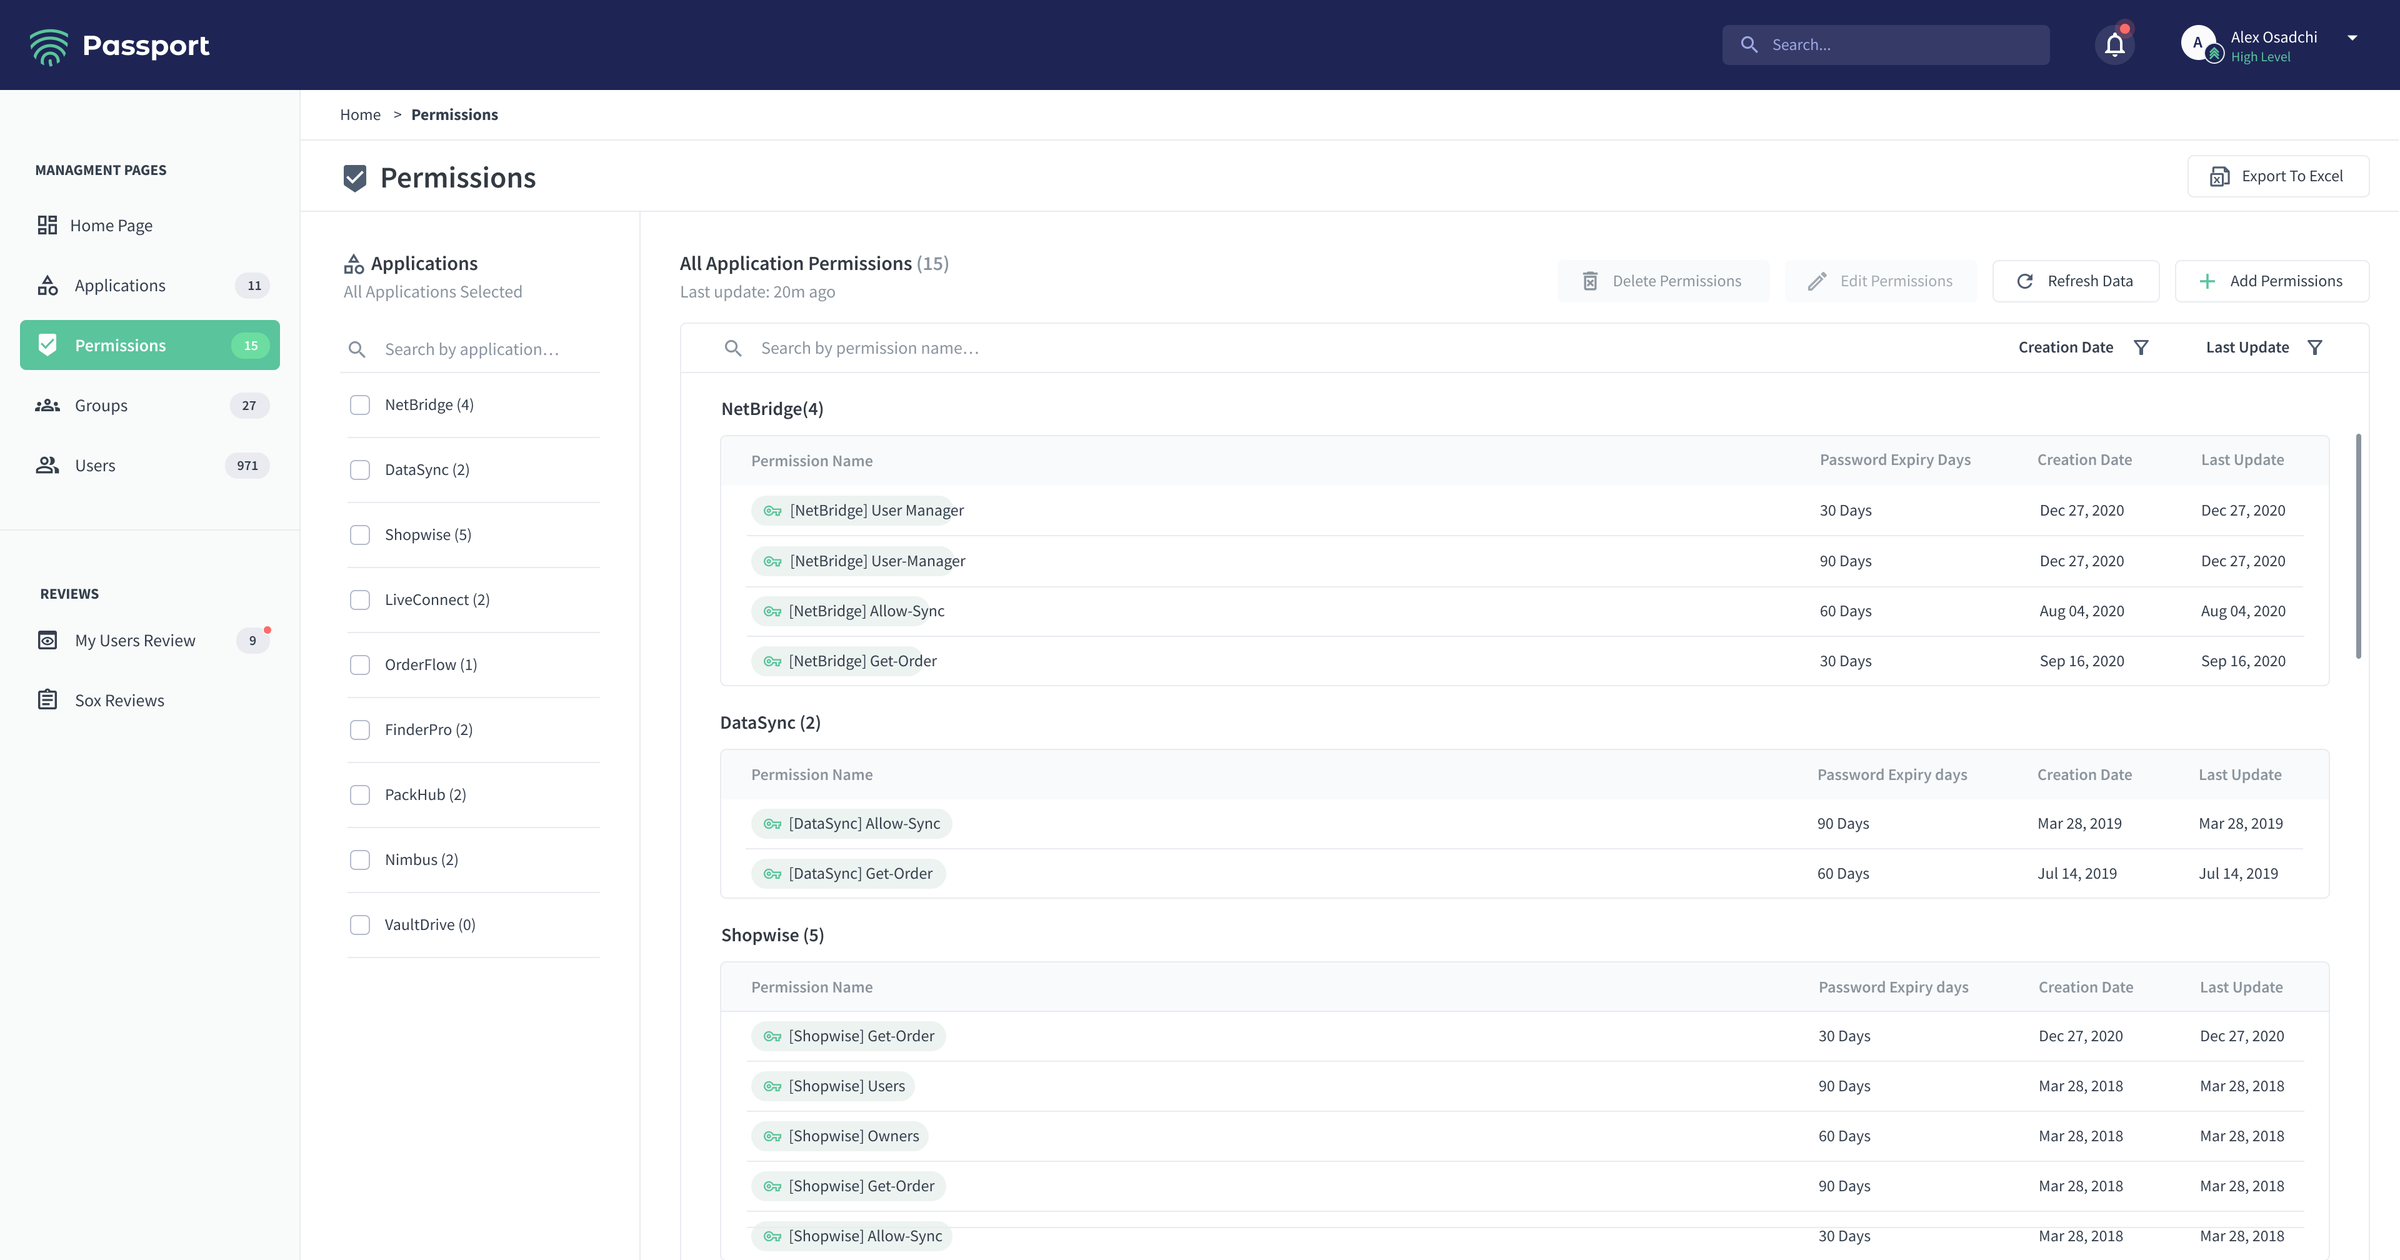2400x1260 pixels.
Task: Check the LiveConnect (2) checkbox
Action: (360, 600)
